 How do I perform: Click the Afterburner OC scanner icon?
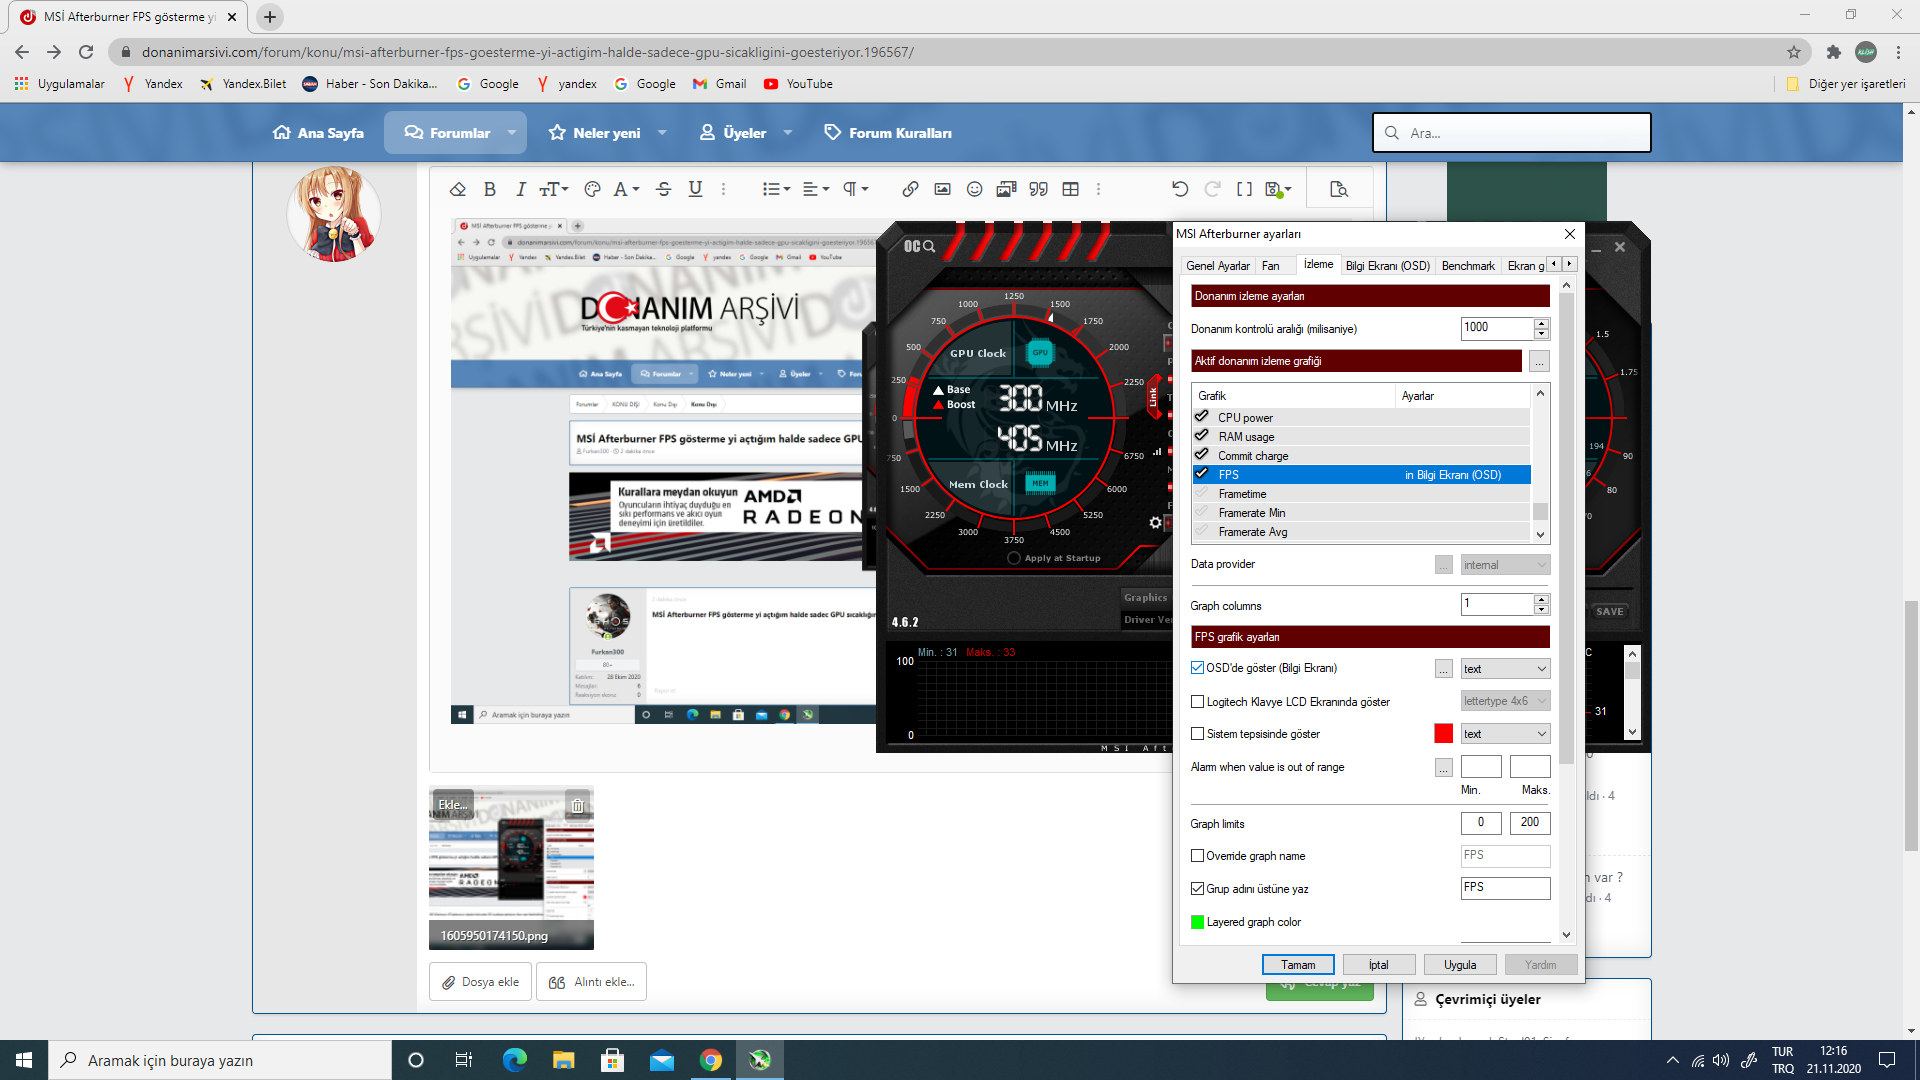click(919, 246)
